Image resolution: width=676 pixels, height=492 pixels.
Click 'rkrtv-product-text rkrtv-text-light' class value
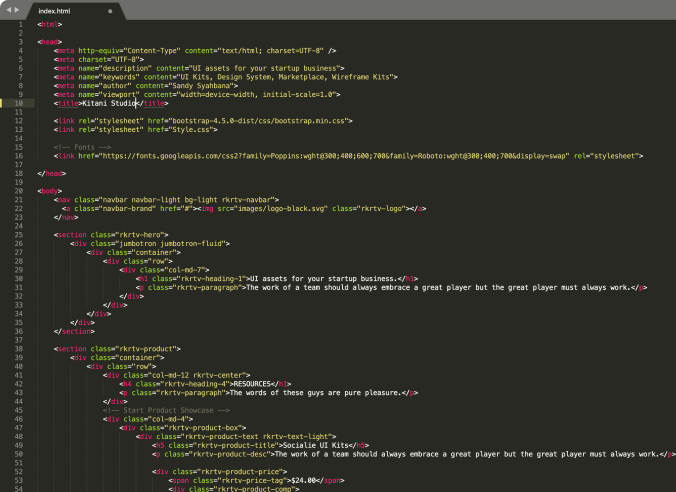tap(256, 436)
